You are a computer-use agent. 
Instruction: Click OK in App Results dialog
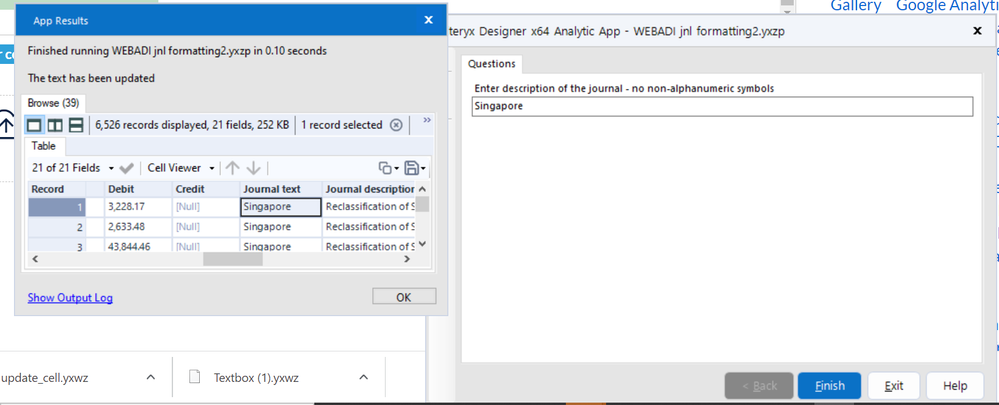tap(404, 297)
